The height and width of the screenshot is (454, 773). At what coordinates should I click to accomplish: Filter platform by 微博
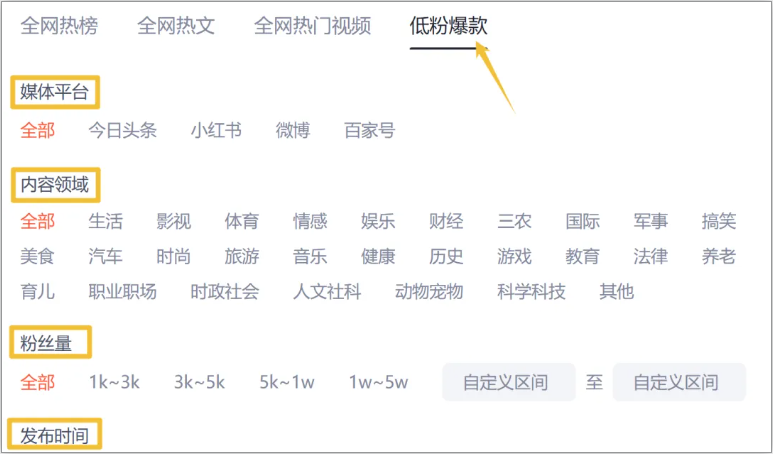pyautogui.click(x=293, y=131)
